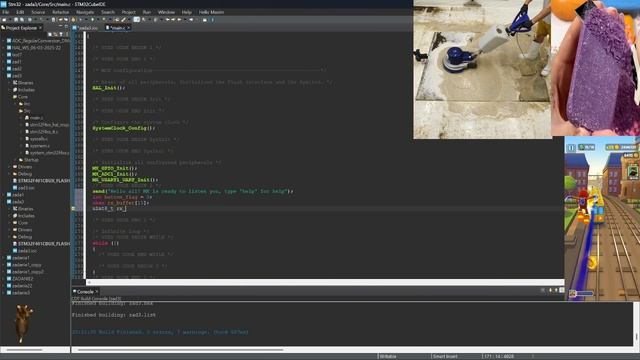Click the MX_GPIO_Init(); code line
This screenshot has height=360, width=640.
[x=115, y=168]
